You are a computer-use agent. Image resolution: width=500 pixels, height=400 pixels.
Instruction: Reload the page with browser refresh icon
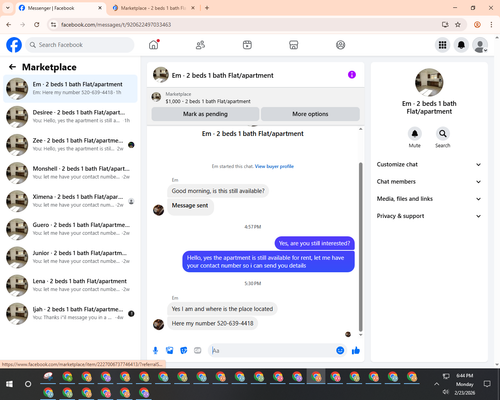[37, 24]
